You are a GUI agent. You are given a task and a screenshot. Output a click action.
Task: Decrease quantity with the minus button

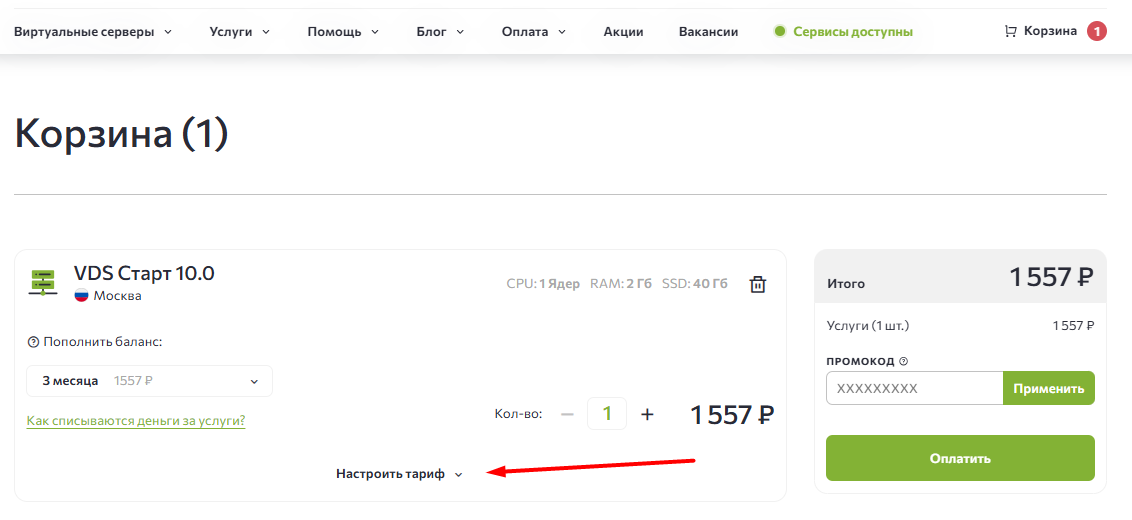tap(567, 414)
